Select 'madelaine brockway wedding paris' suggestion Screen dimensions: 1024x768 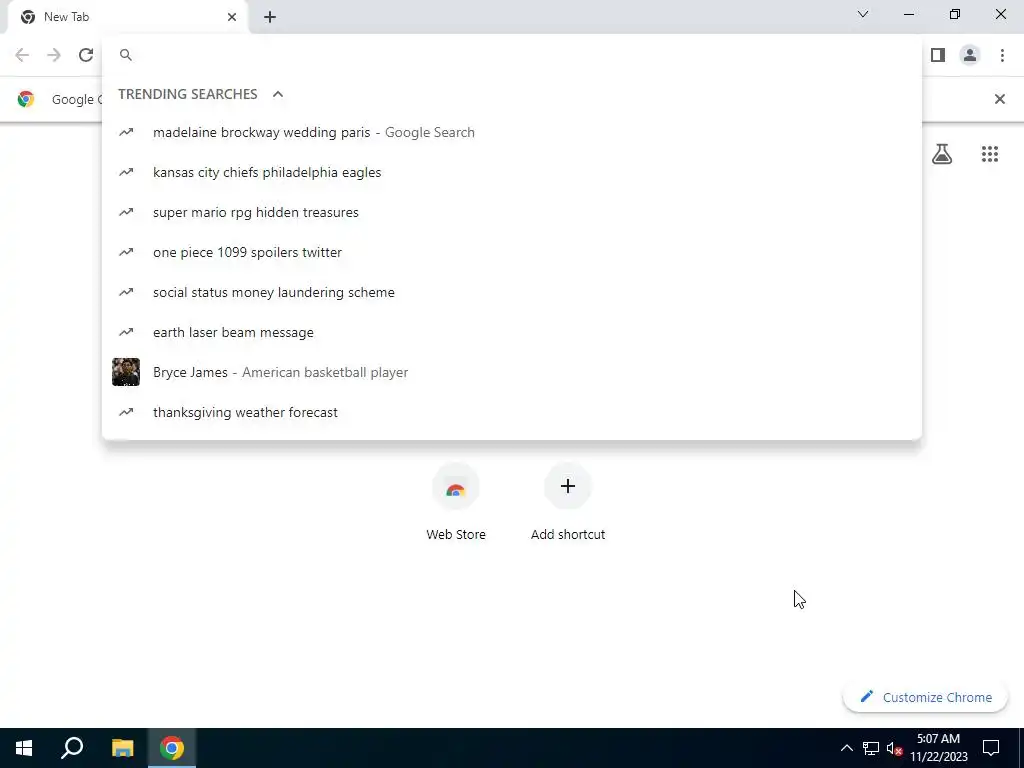tap(512, 133)
